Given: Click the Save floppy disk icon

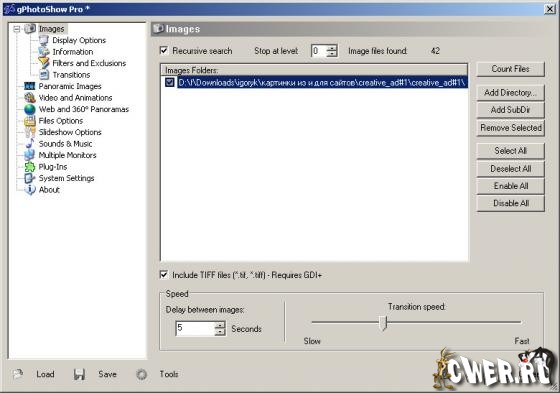Looking at the screenshot, I should click(79, 374).
